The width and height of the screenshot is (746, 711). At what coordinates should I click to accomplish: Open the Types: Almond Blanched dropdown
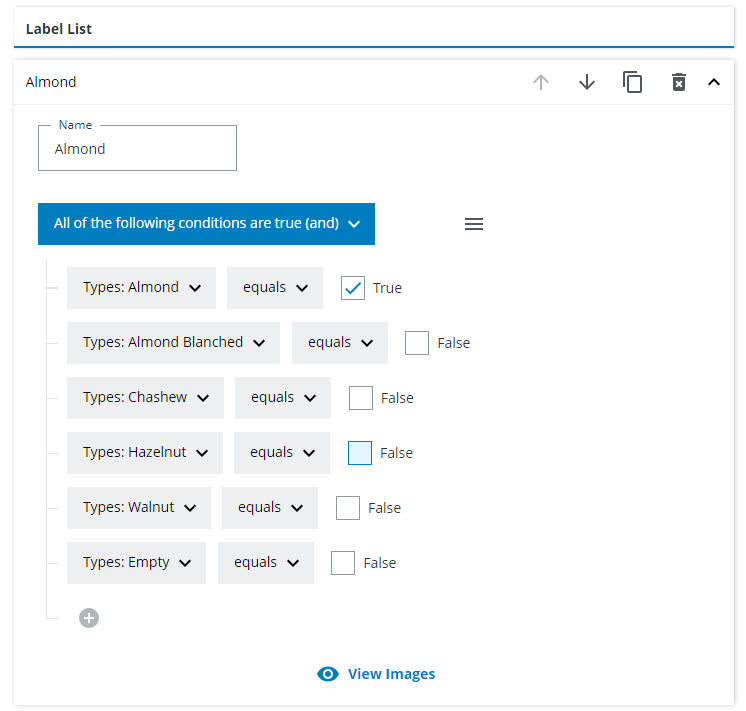click(x=173, y=343)
